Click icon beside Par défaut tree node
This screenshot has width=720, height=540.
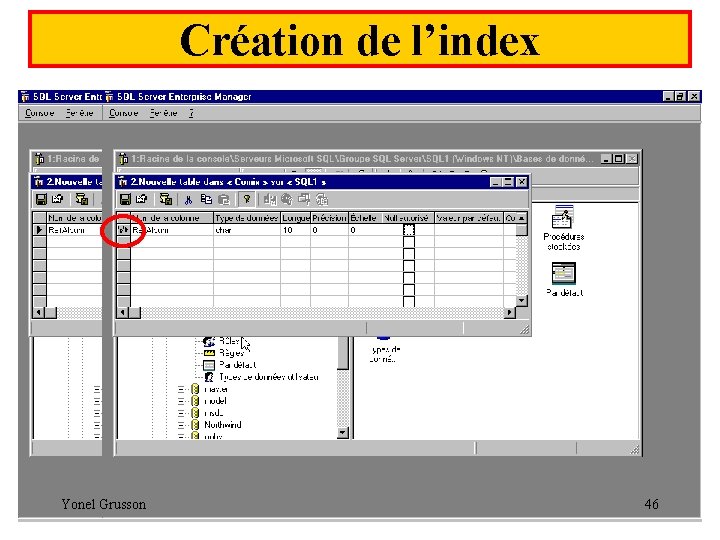coord(209,365)
